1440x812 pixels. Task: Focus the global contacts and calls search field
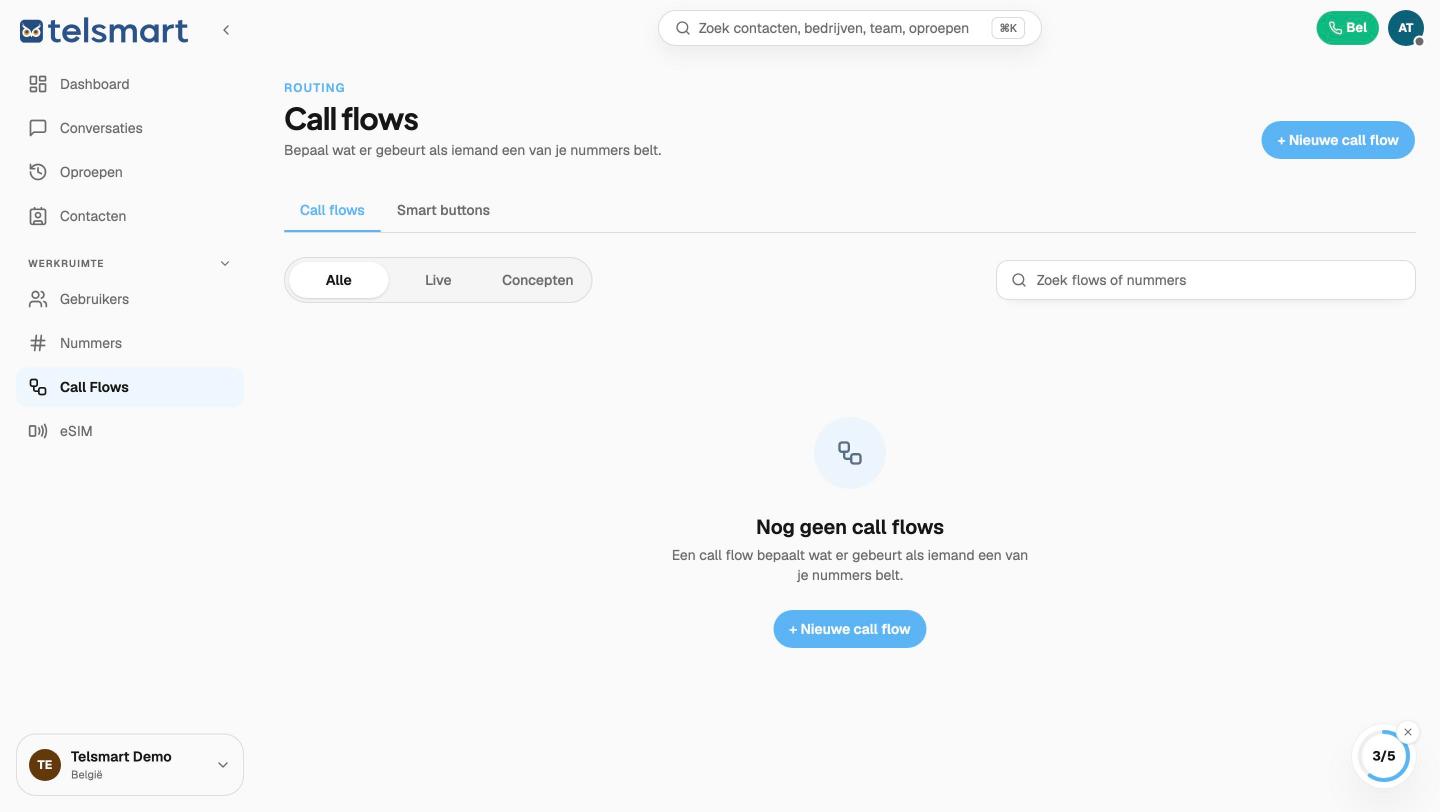850,28
